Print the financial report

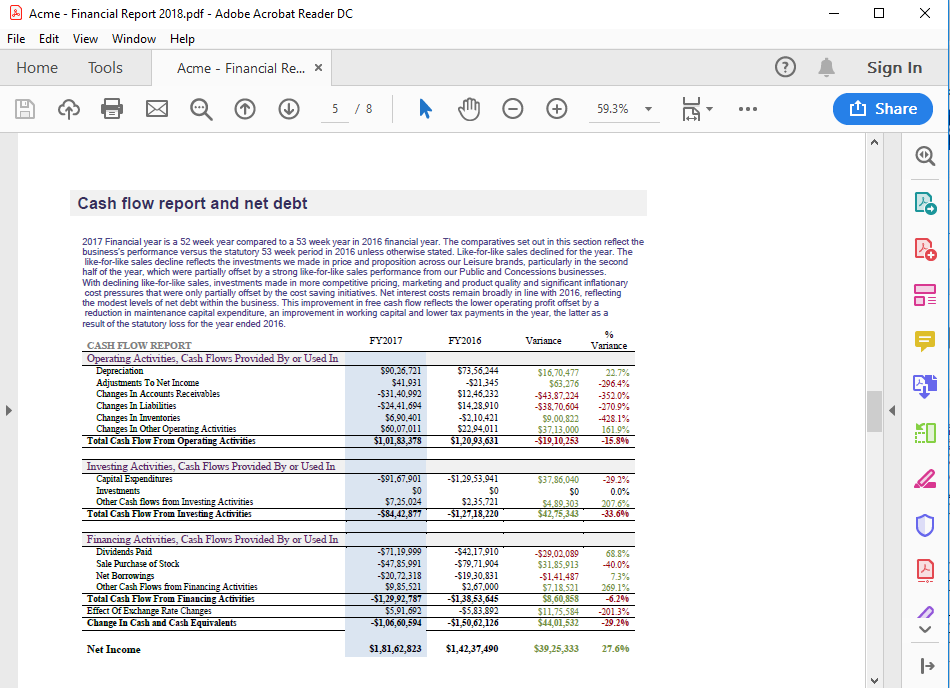[x=112, y=109]
